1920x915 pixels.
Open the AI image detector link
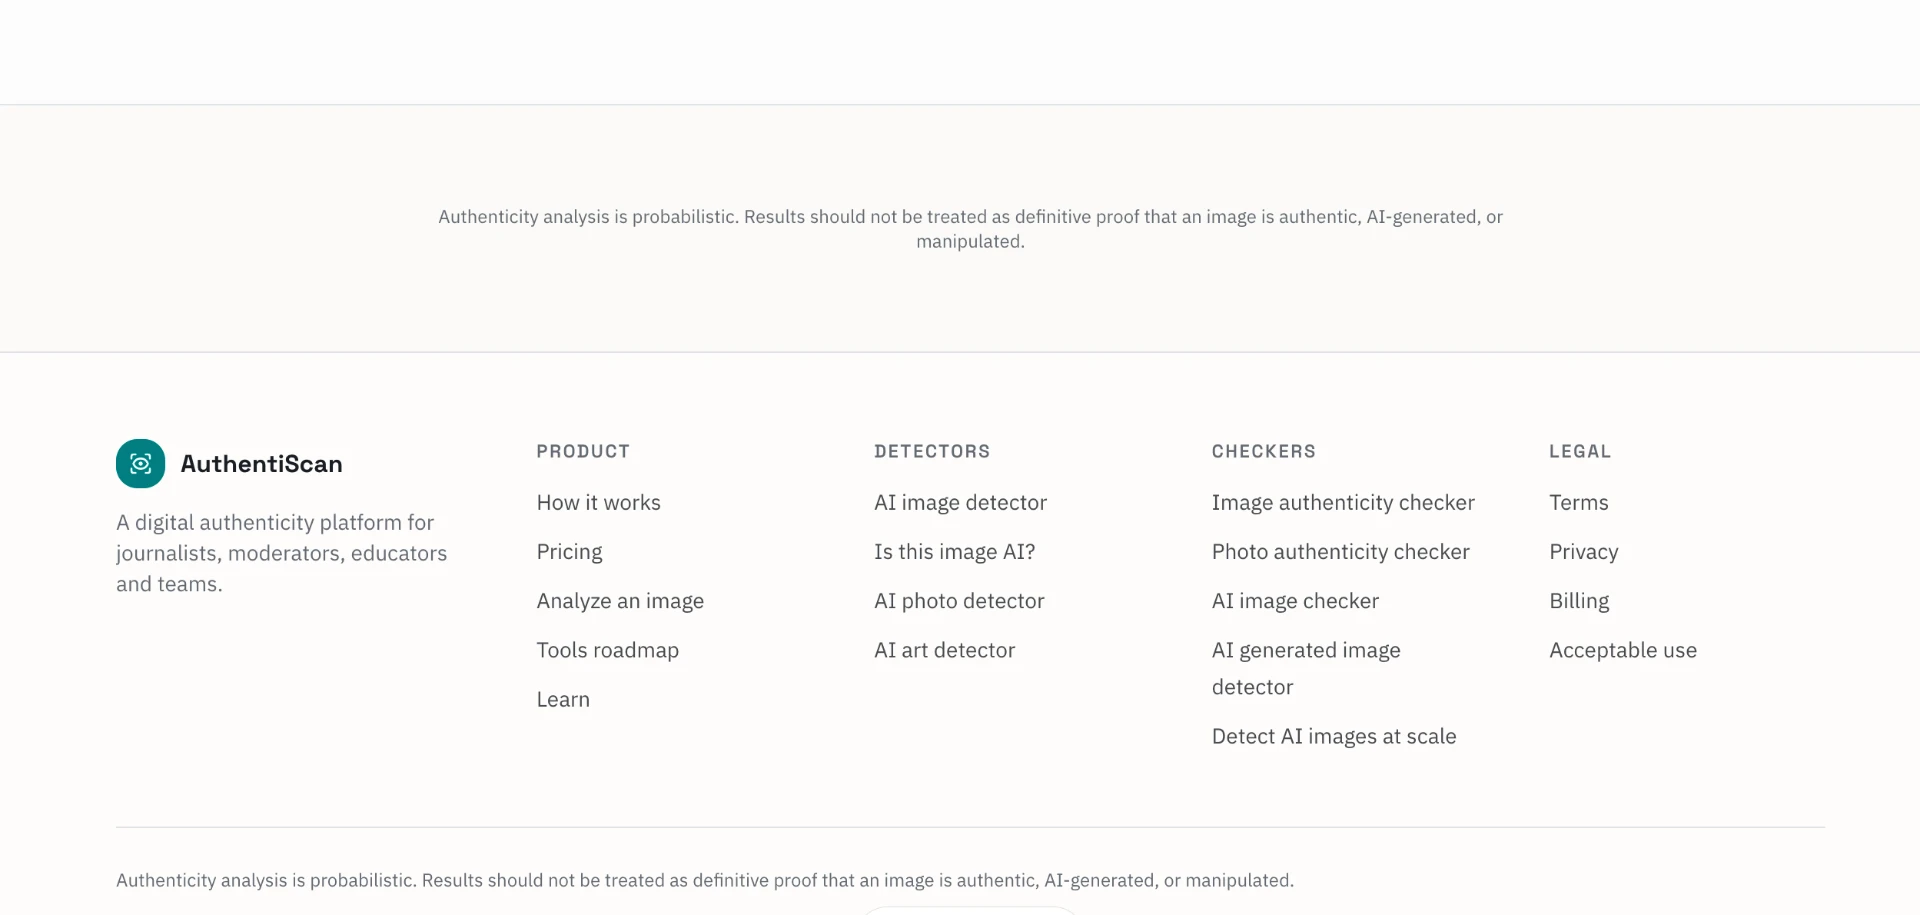point(960,502)
